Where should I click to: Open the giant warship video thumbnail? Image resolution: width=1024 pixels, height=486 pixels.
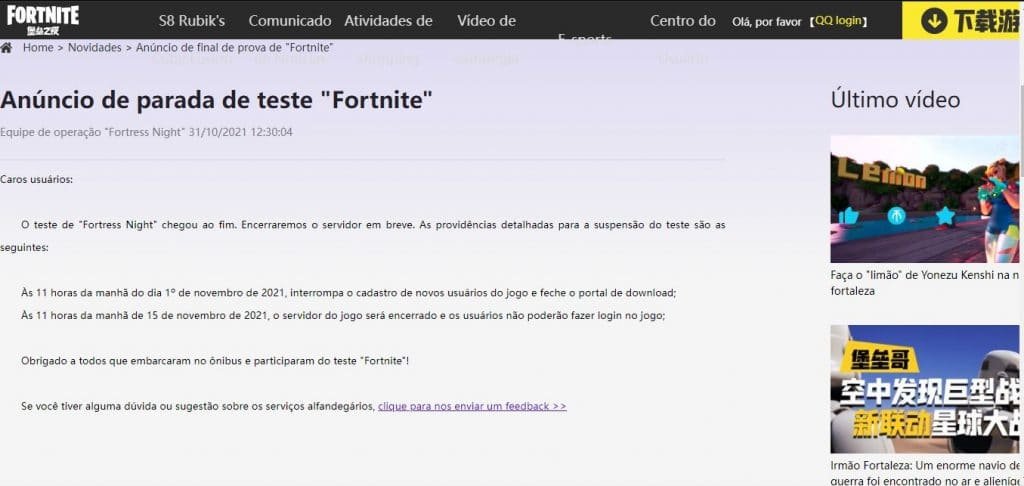click(x=924, y=389)
